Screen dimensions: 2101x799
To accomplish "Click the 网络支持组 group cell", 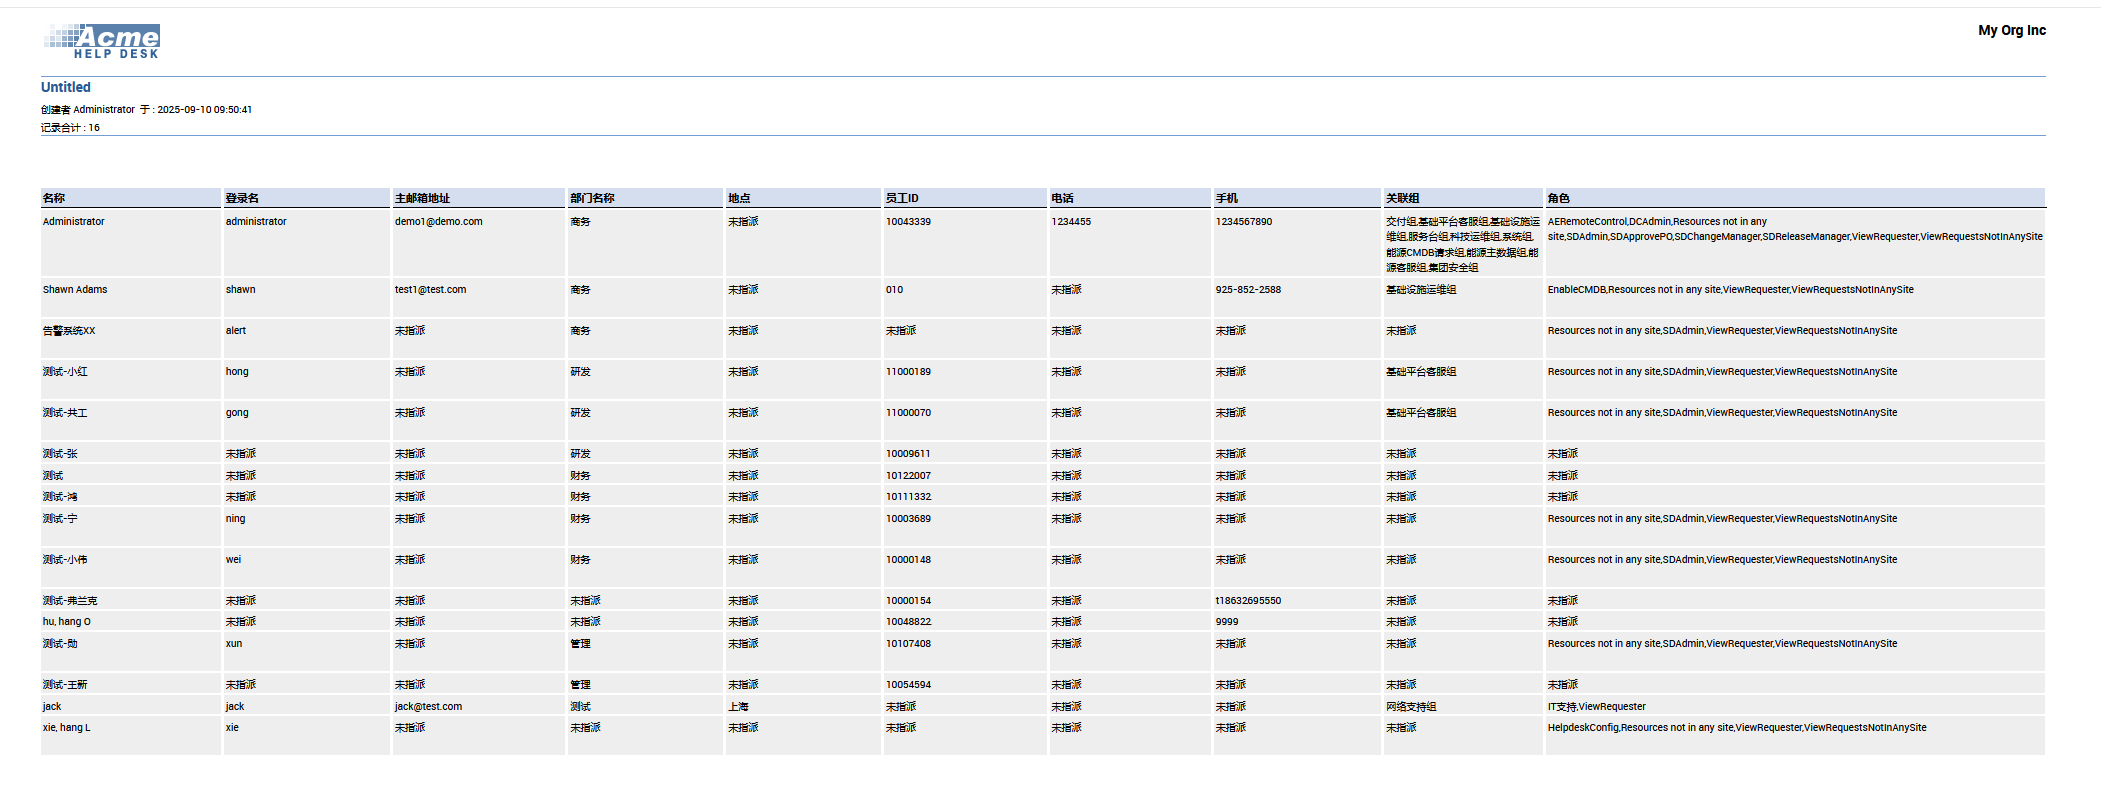I will pos(1411,706).
